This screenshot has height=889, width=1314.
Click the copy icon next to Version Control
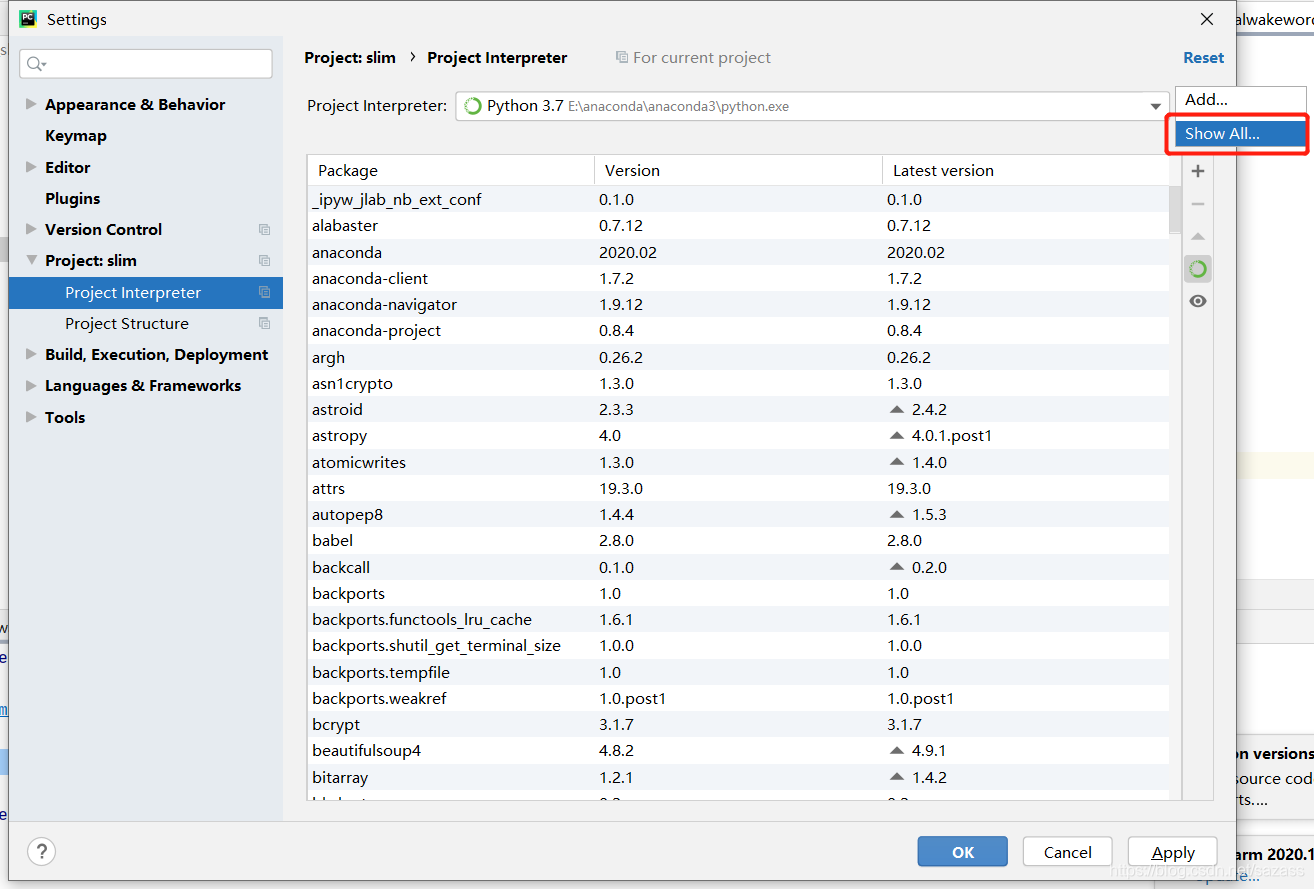point(264,230)
